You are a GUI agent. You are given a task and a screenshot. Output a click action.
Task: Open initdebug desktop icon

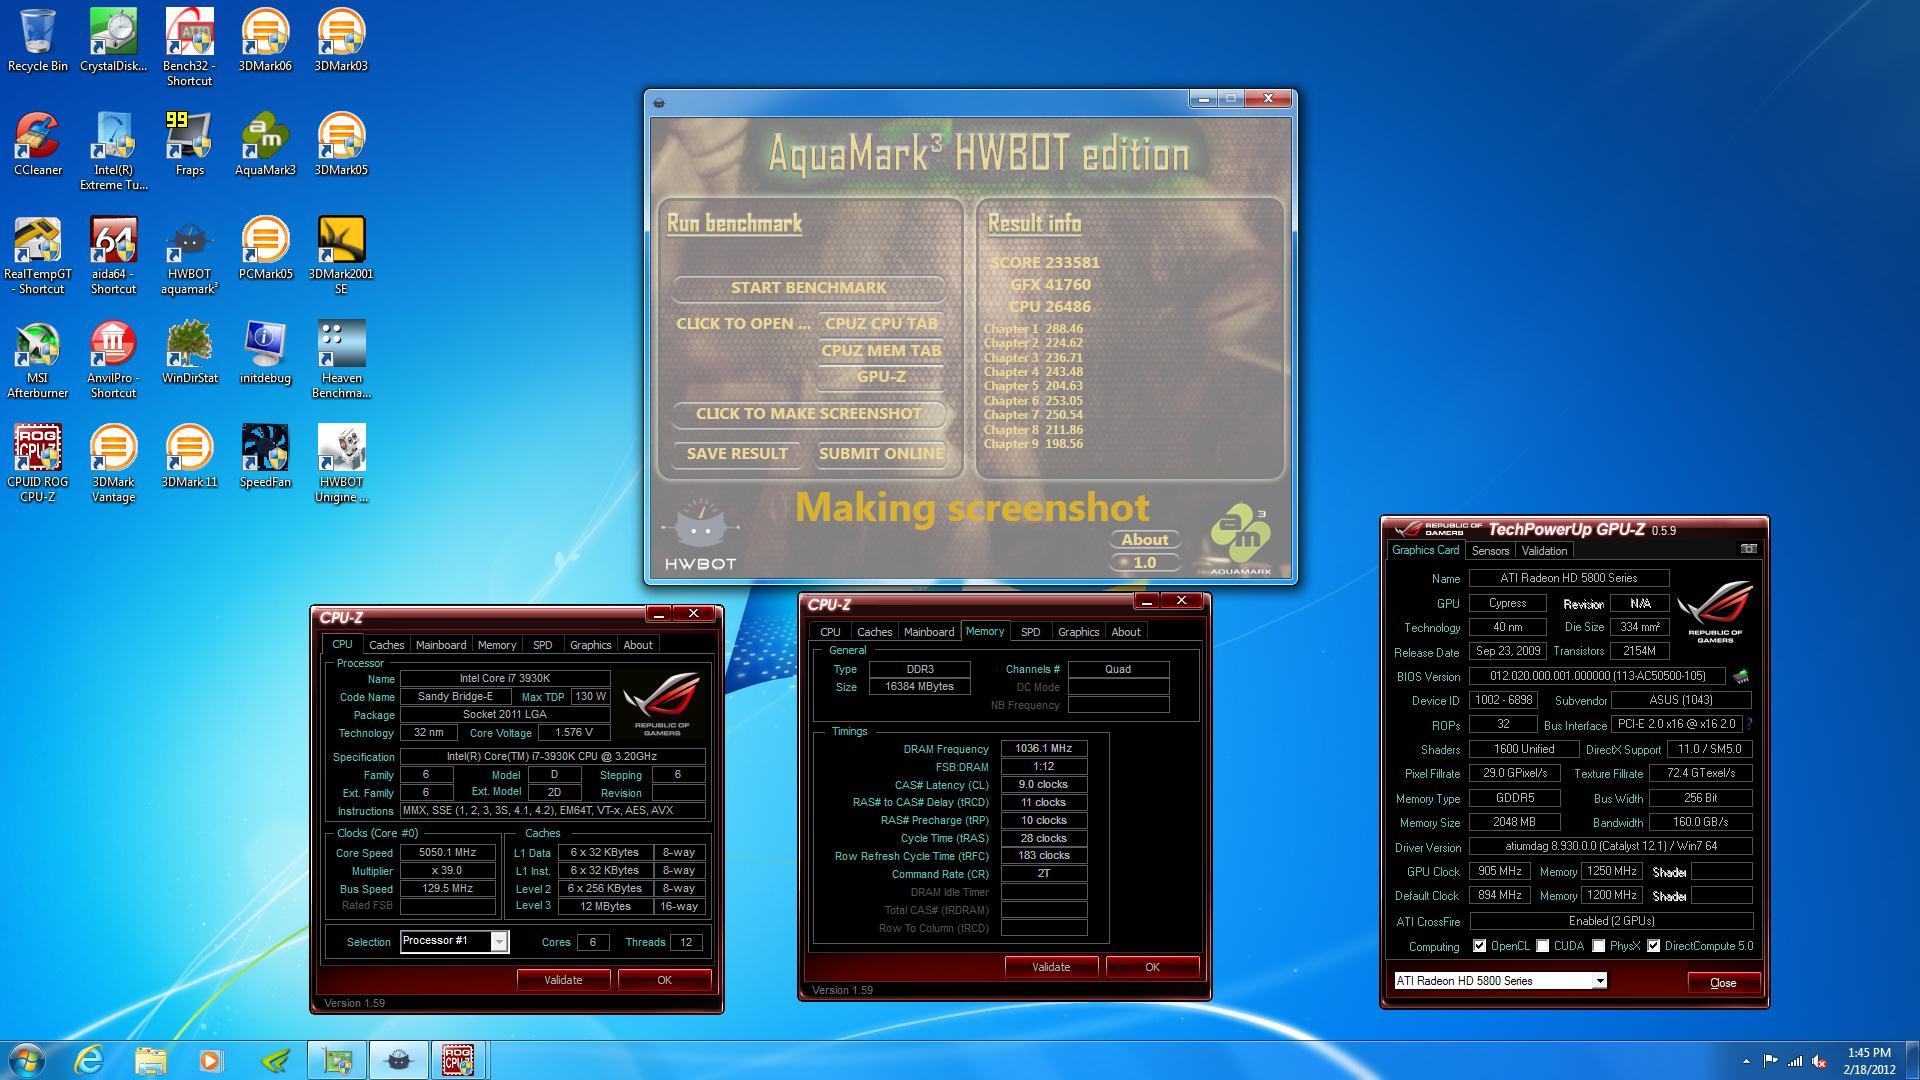(265, 352)
